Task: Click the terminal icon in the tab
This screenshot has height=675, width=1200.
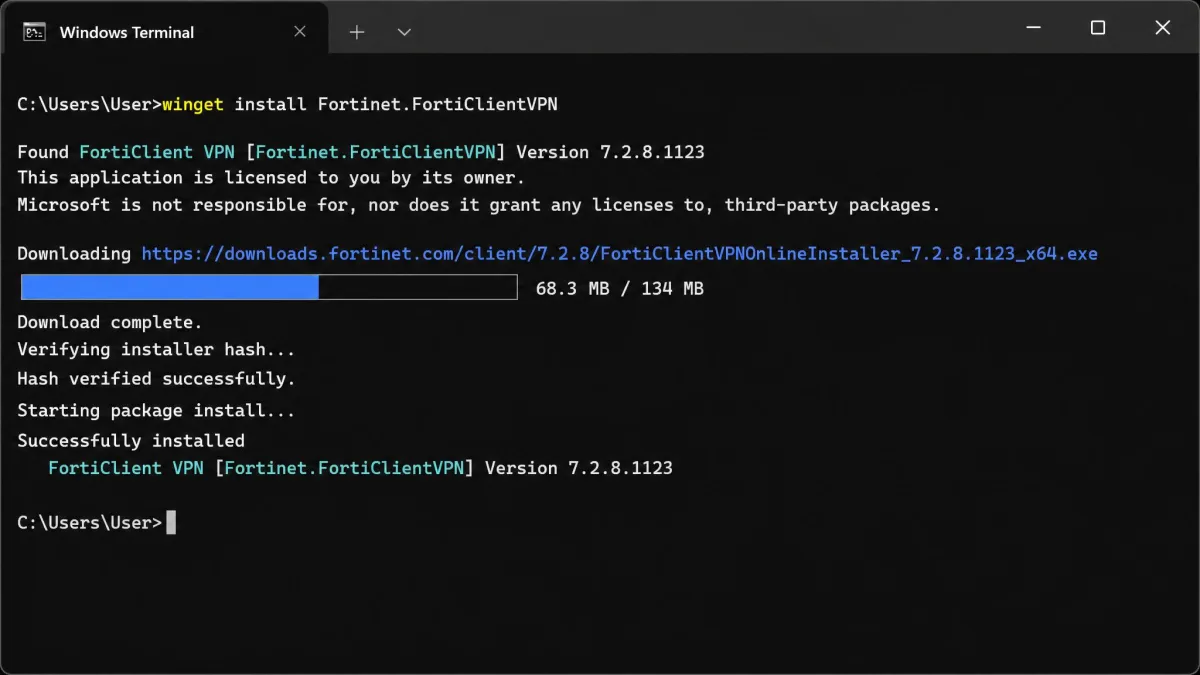Action: point(34,32)
